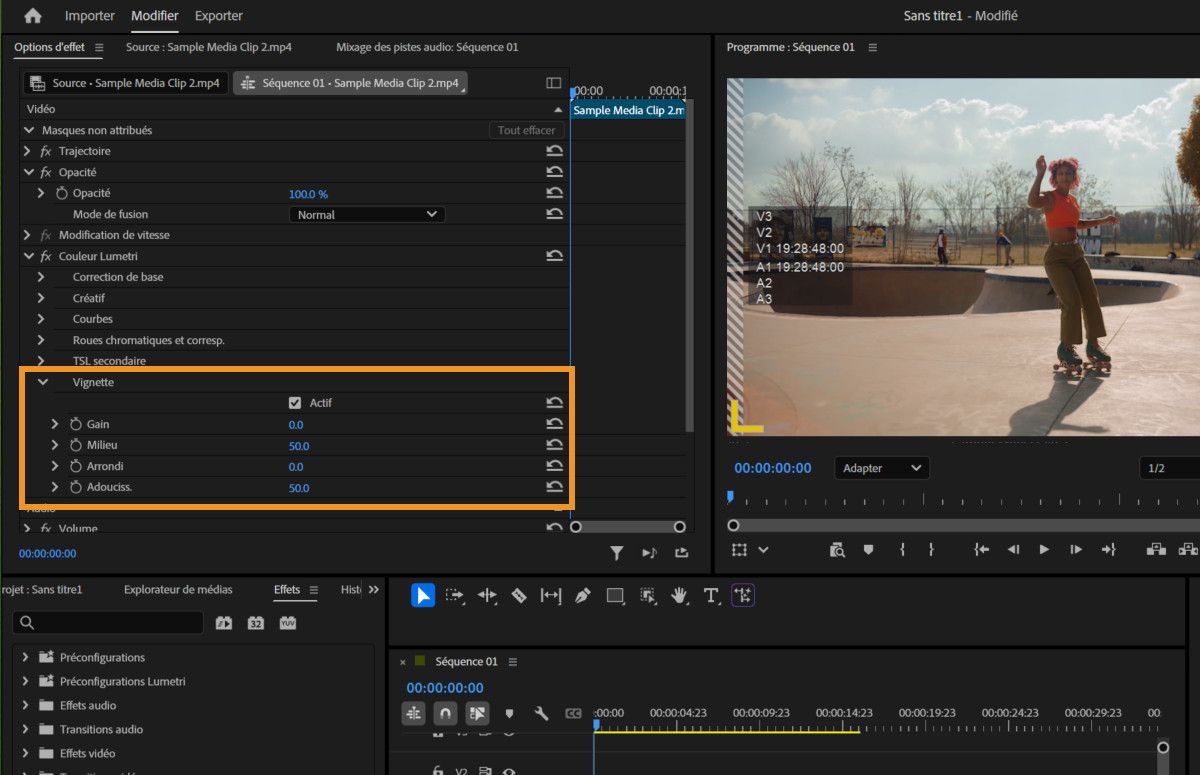The height and width of the screenshot is (775, 1200).
Task: Click the Opacité 100.0 % value
Action: [x=308, y=194]
